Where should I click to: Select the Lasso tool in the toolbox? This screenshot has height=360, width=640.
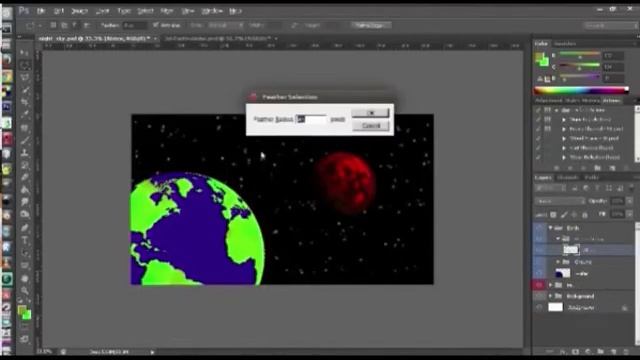tap(24, 77)
